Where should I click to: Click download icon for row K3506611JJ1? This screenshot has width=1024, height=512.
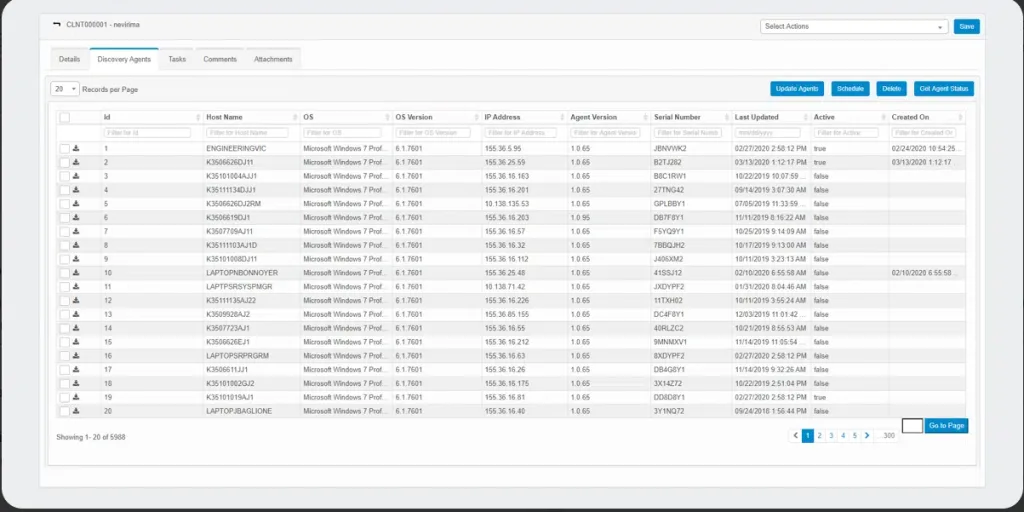coord(76,369)
